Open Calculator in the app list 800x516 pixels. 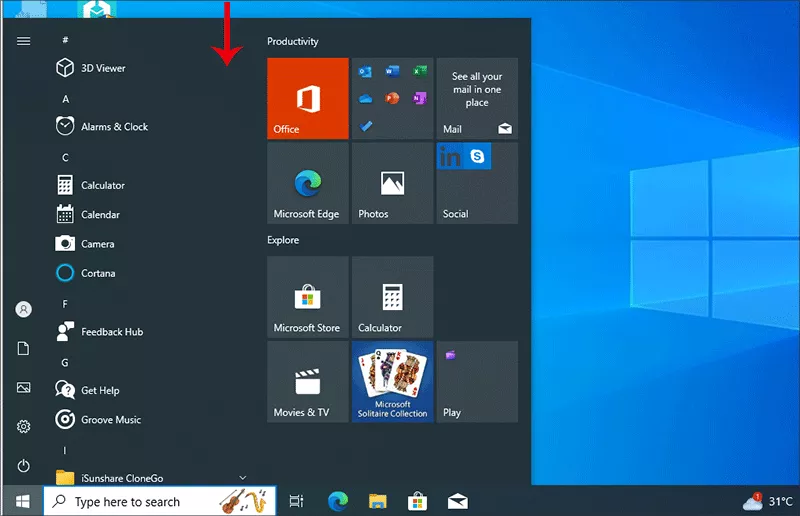pos(90,185)
